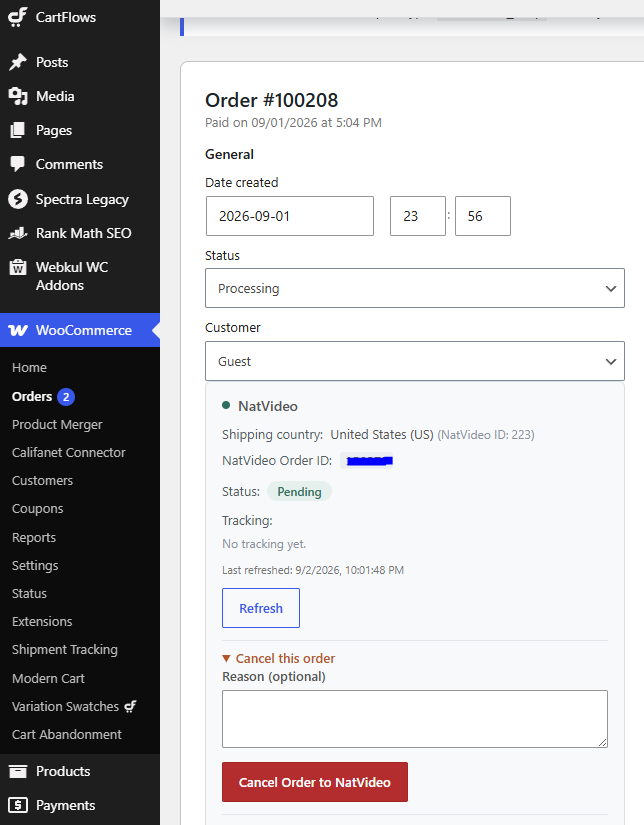Screen dimensions: 644x825
Task: Click the Posts pushpin icon
Action: [17, 62]
